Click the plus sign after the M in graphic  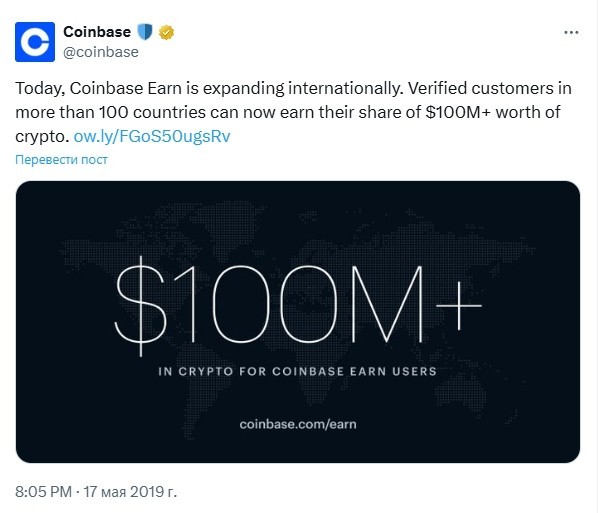click(459, 306)
